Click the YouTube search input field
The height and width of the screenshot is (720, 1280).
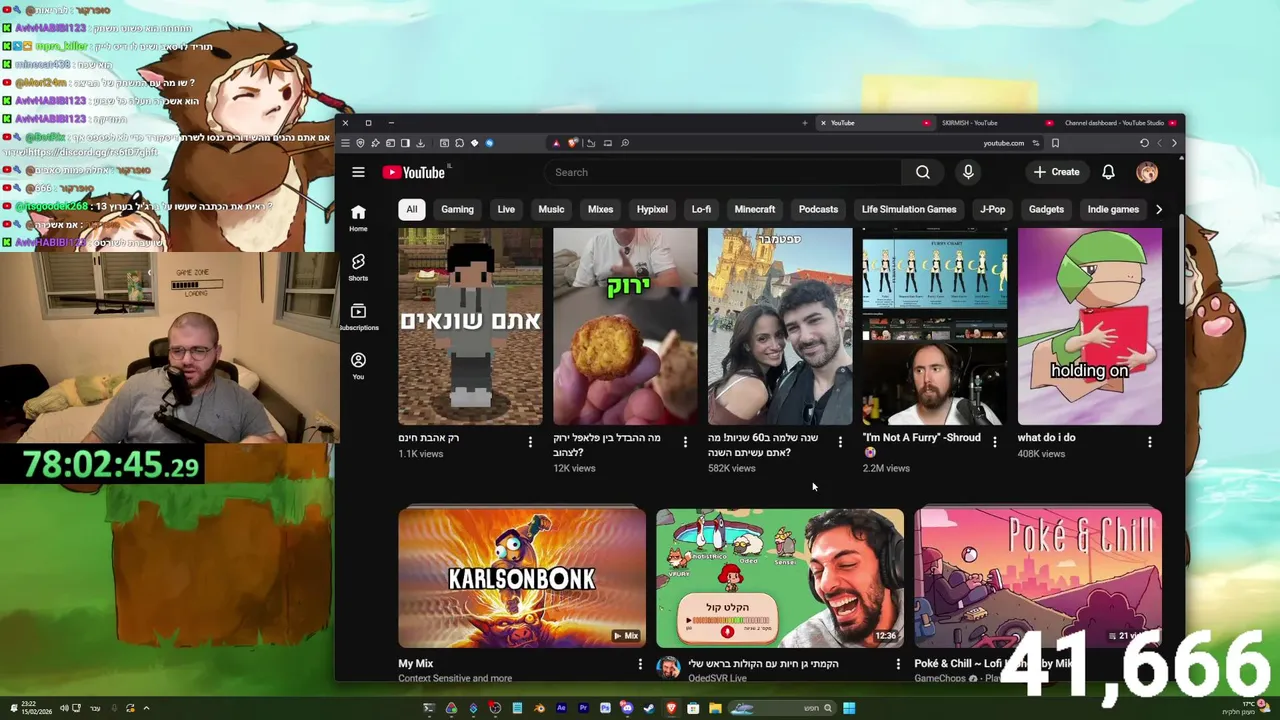click(724, 172)
